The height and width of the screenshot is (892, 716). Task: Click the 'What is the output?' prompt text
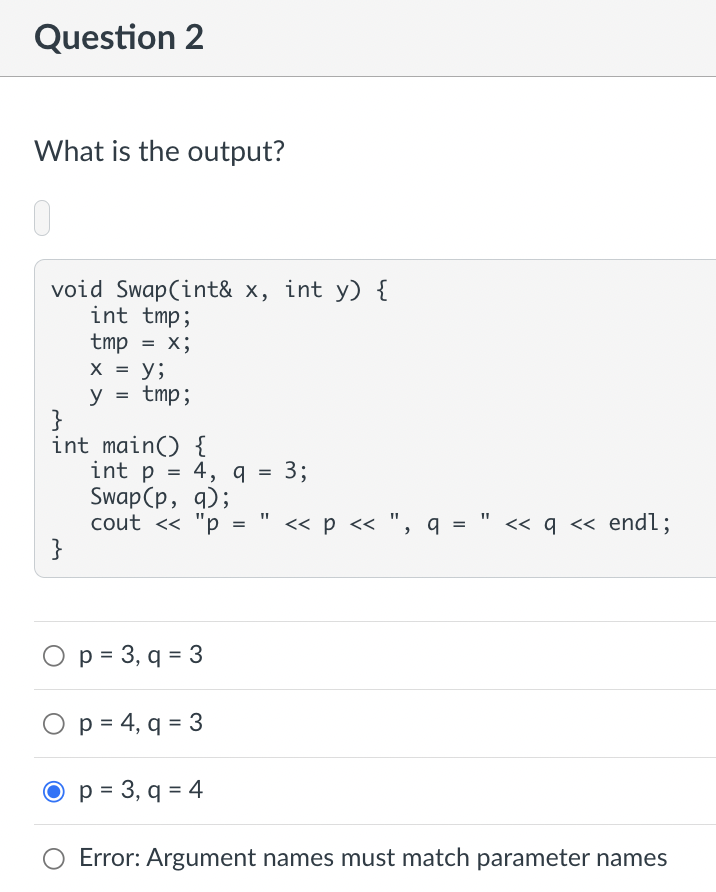[159, 151]
